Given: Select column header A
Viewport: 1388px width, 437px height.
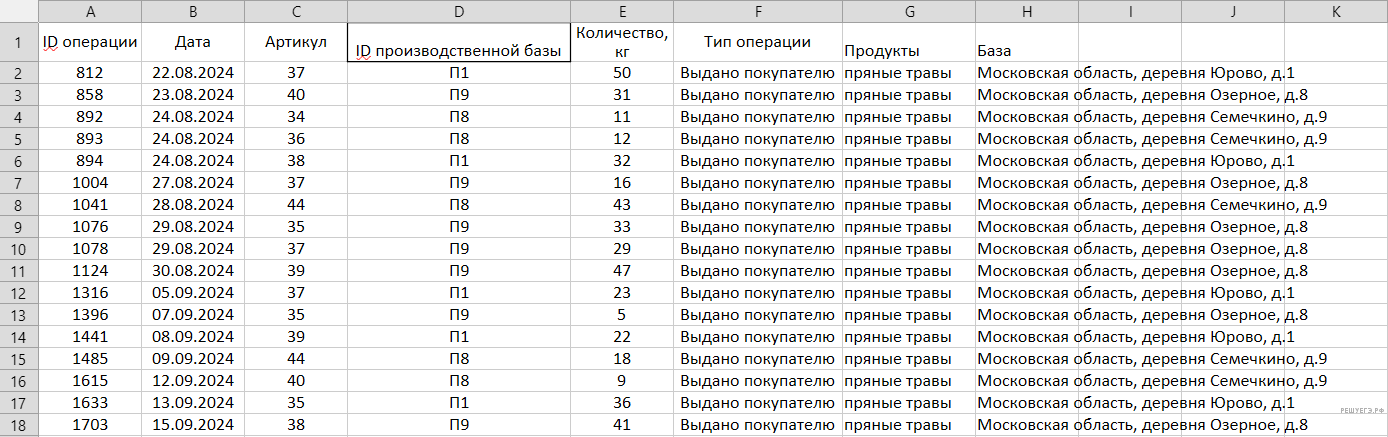Looking at the screenshot, I should coord(91,12).
